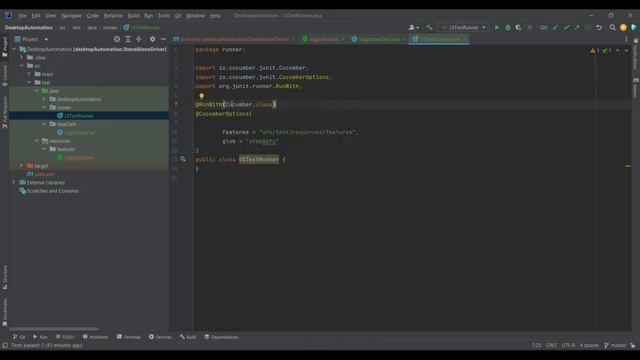Image resolution: width=640 pixels, height=360 pixels.
Task: Collapse the runner package
Action: [x=44, y=107]
